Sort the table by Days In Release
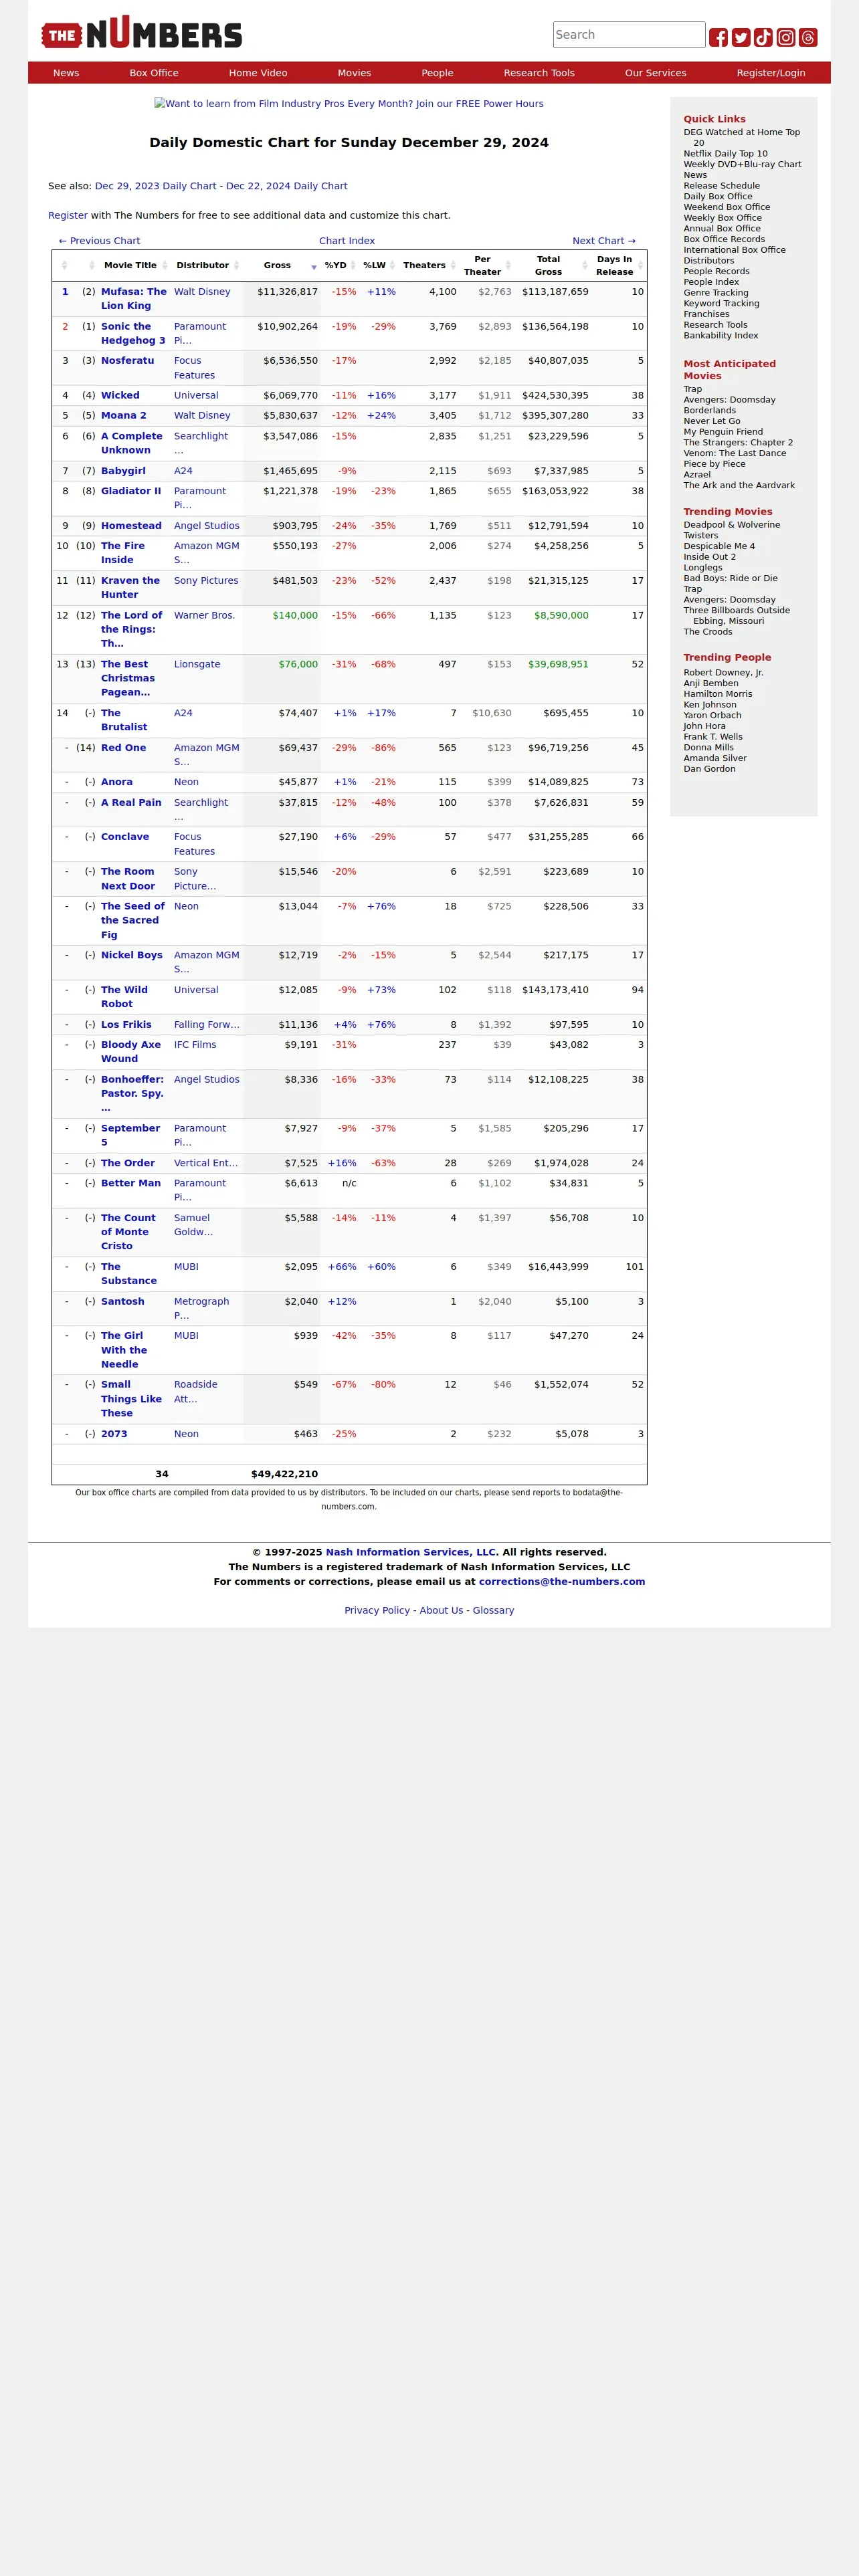Screen dimensions: 859x2576 click(x=619, y=265)
